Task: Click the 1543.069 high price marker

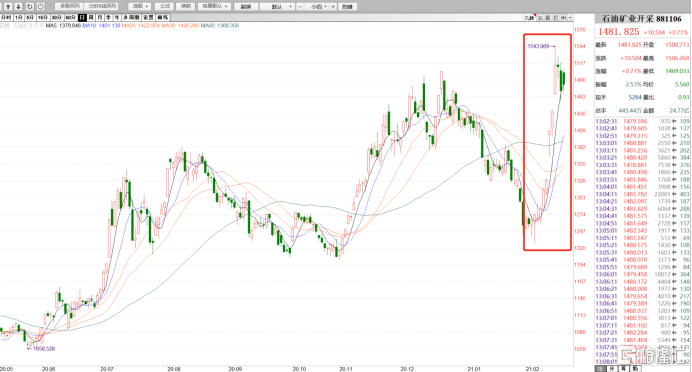Action: point(538,46)
